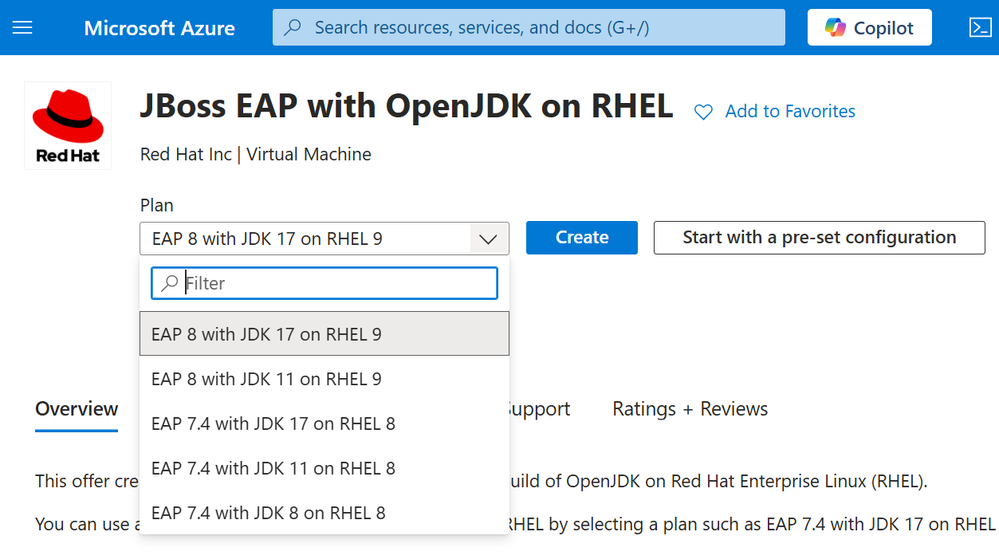Go to Microsoft Azure home

(x=159, y=28)
